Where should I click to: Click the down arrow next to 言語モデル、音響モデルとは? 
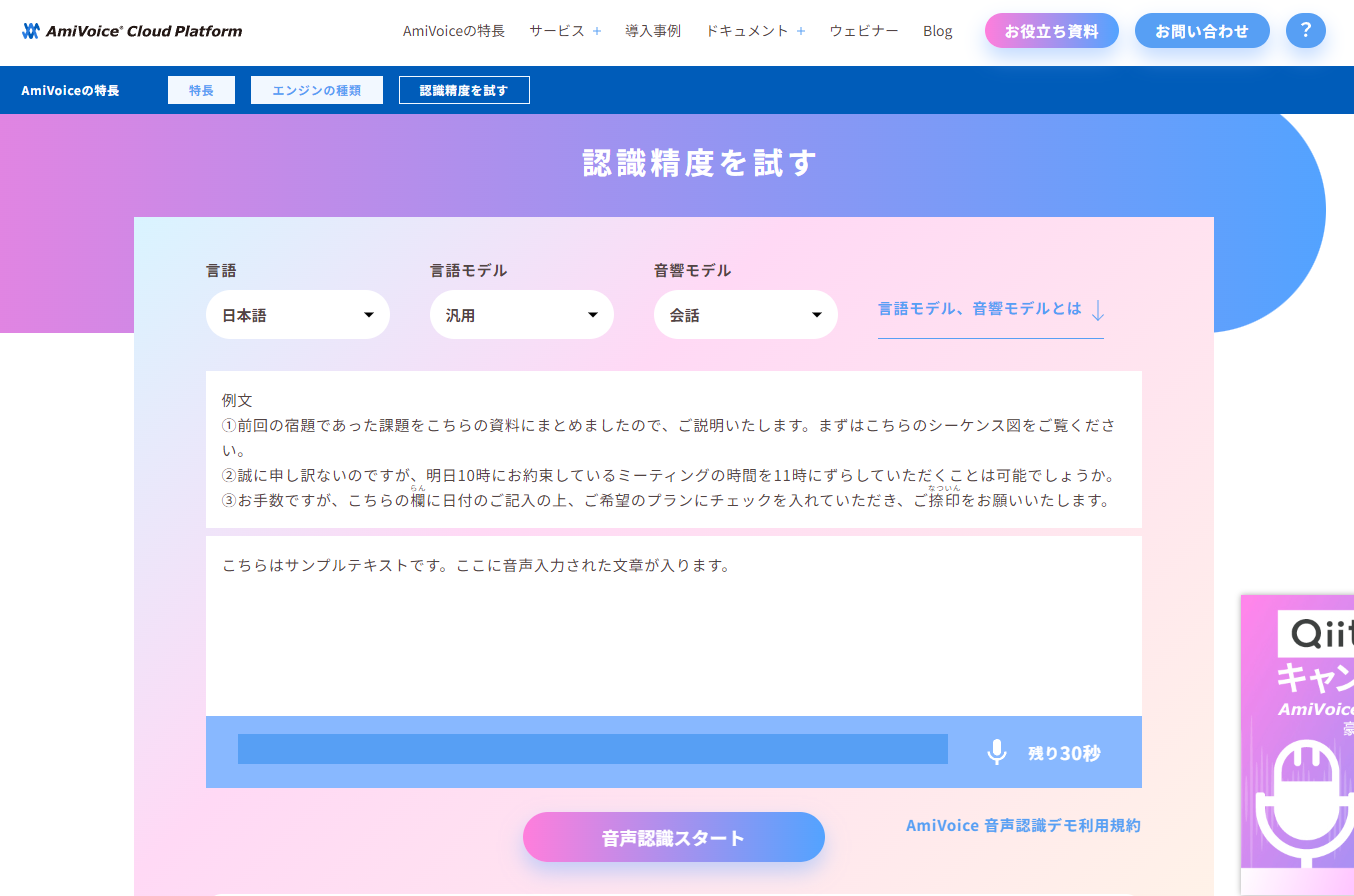coord(1097,311)
